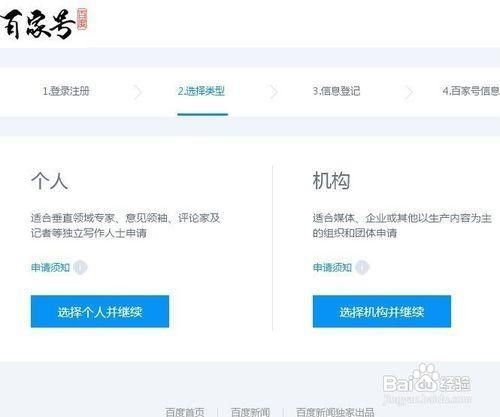
Task: Open 百度首页 footer link
Action: tap(185, 412)
